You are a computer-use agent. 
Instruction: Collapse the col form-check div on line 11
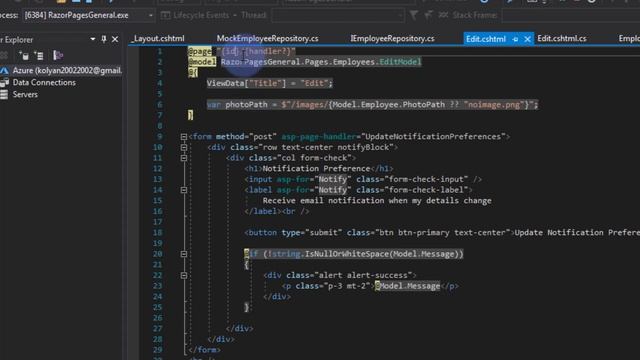click(184, 158)
